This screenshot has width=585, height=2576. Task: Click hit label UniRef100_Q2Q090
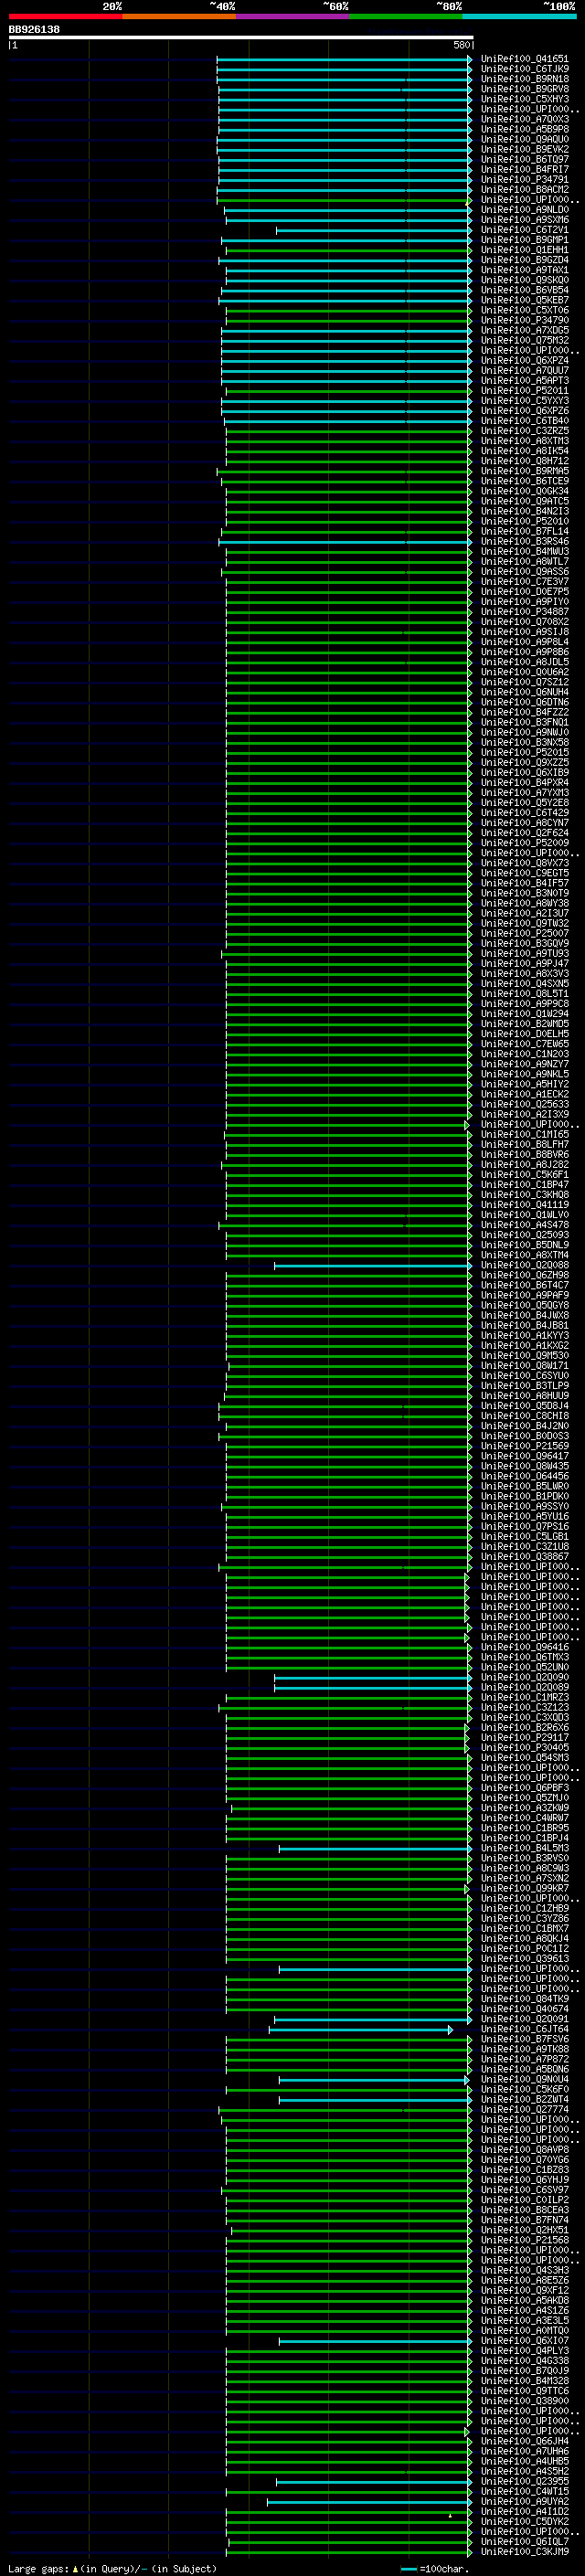point(524,1677)
